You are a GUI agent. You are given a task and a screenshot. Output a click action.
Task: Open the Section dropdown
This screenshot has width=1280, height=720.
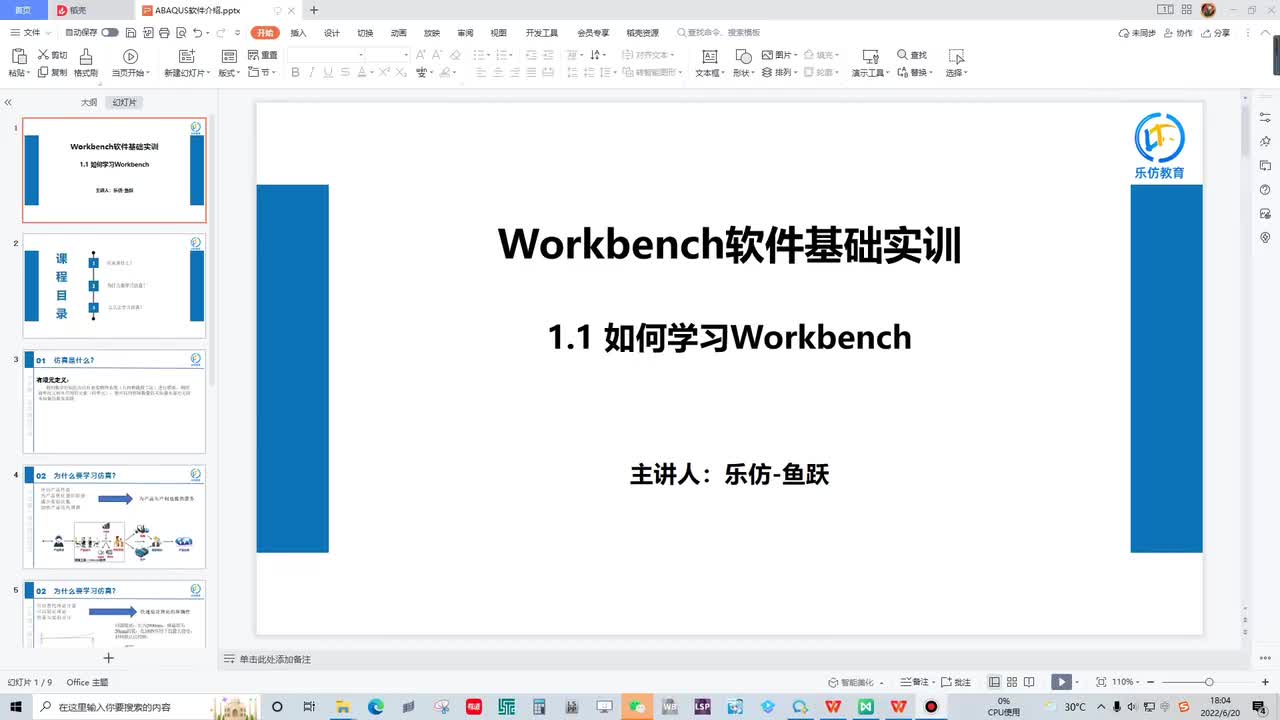pyautogui.click(x=262, y=72)
